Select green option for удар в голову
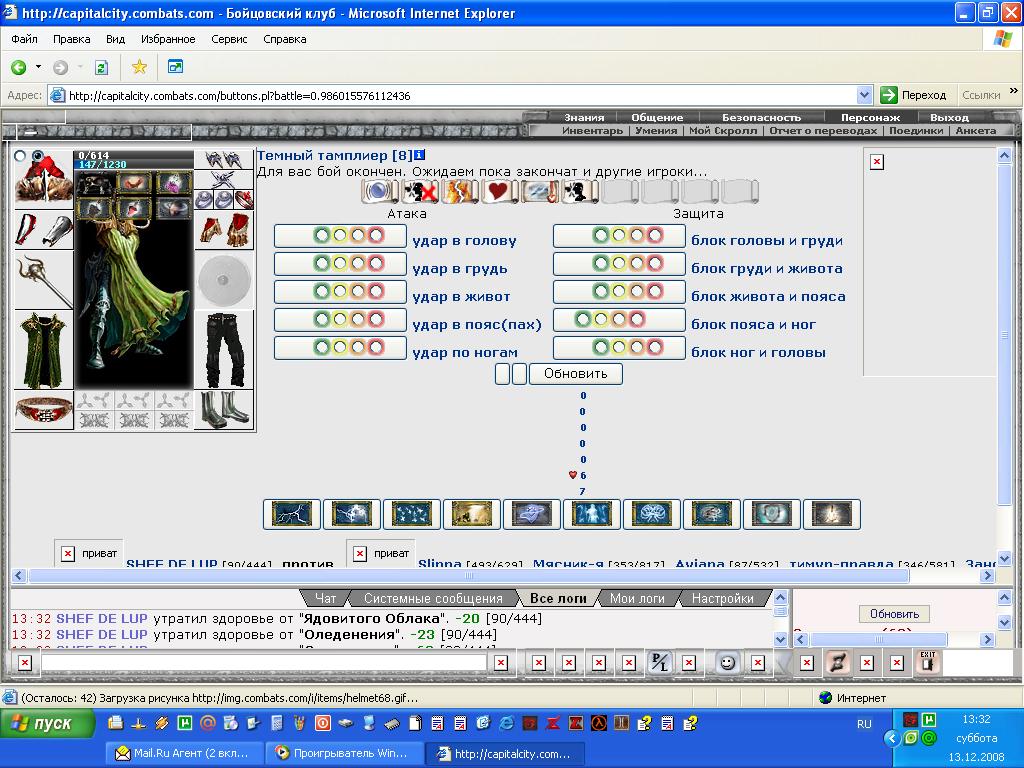This screenshot has width=1024, height=768. [321, 235]
